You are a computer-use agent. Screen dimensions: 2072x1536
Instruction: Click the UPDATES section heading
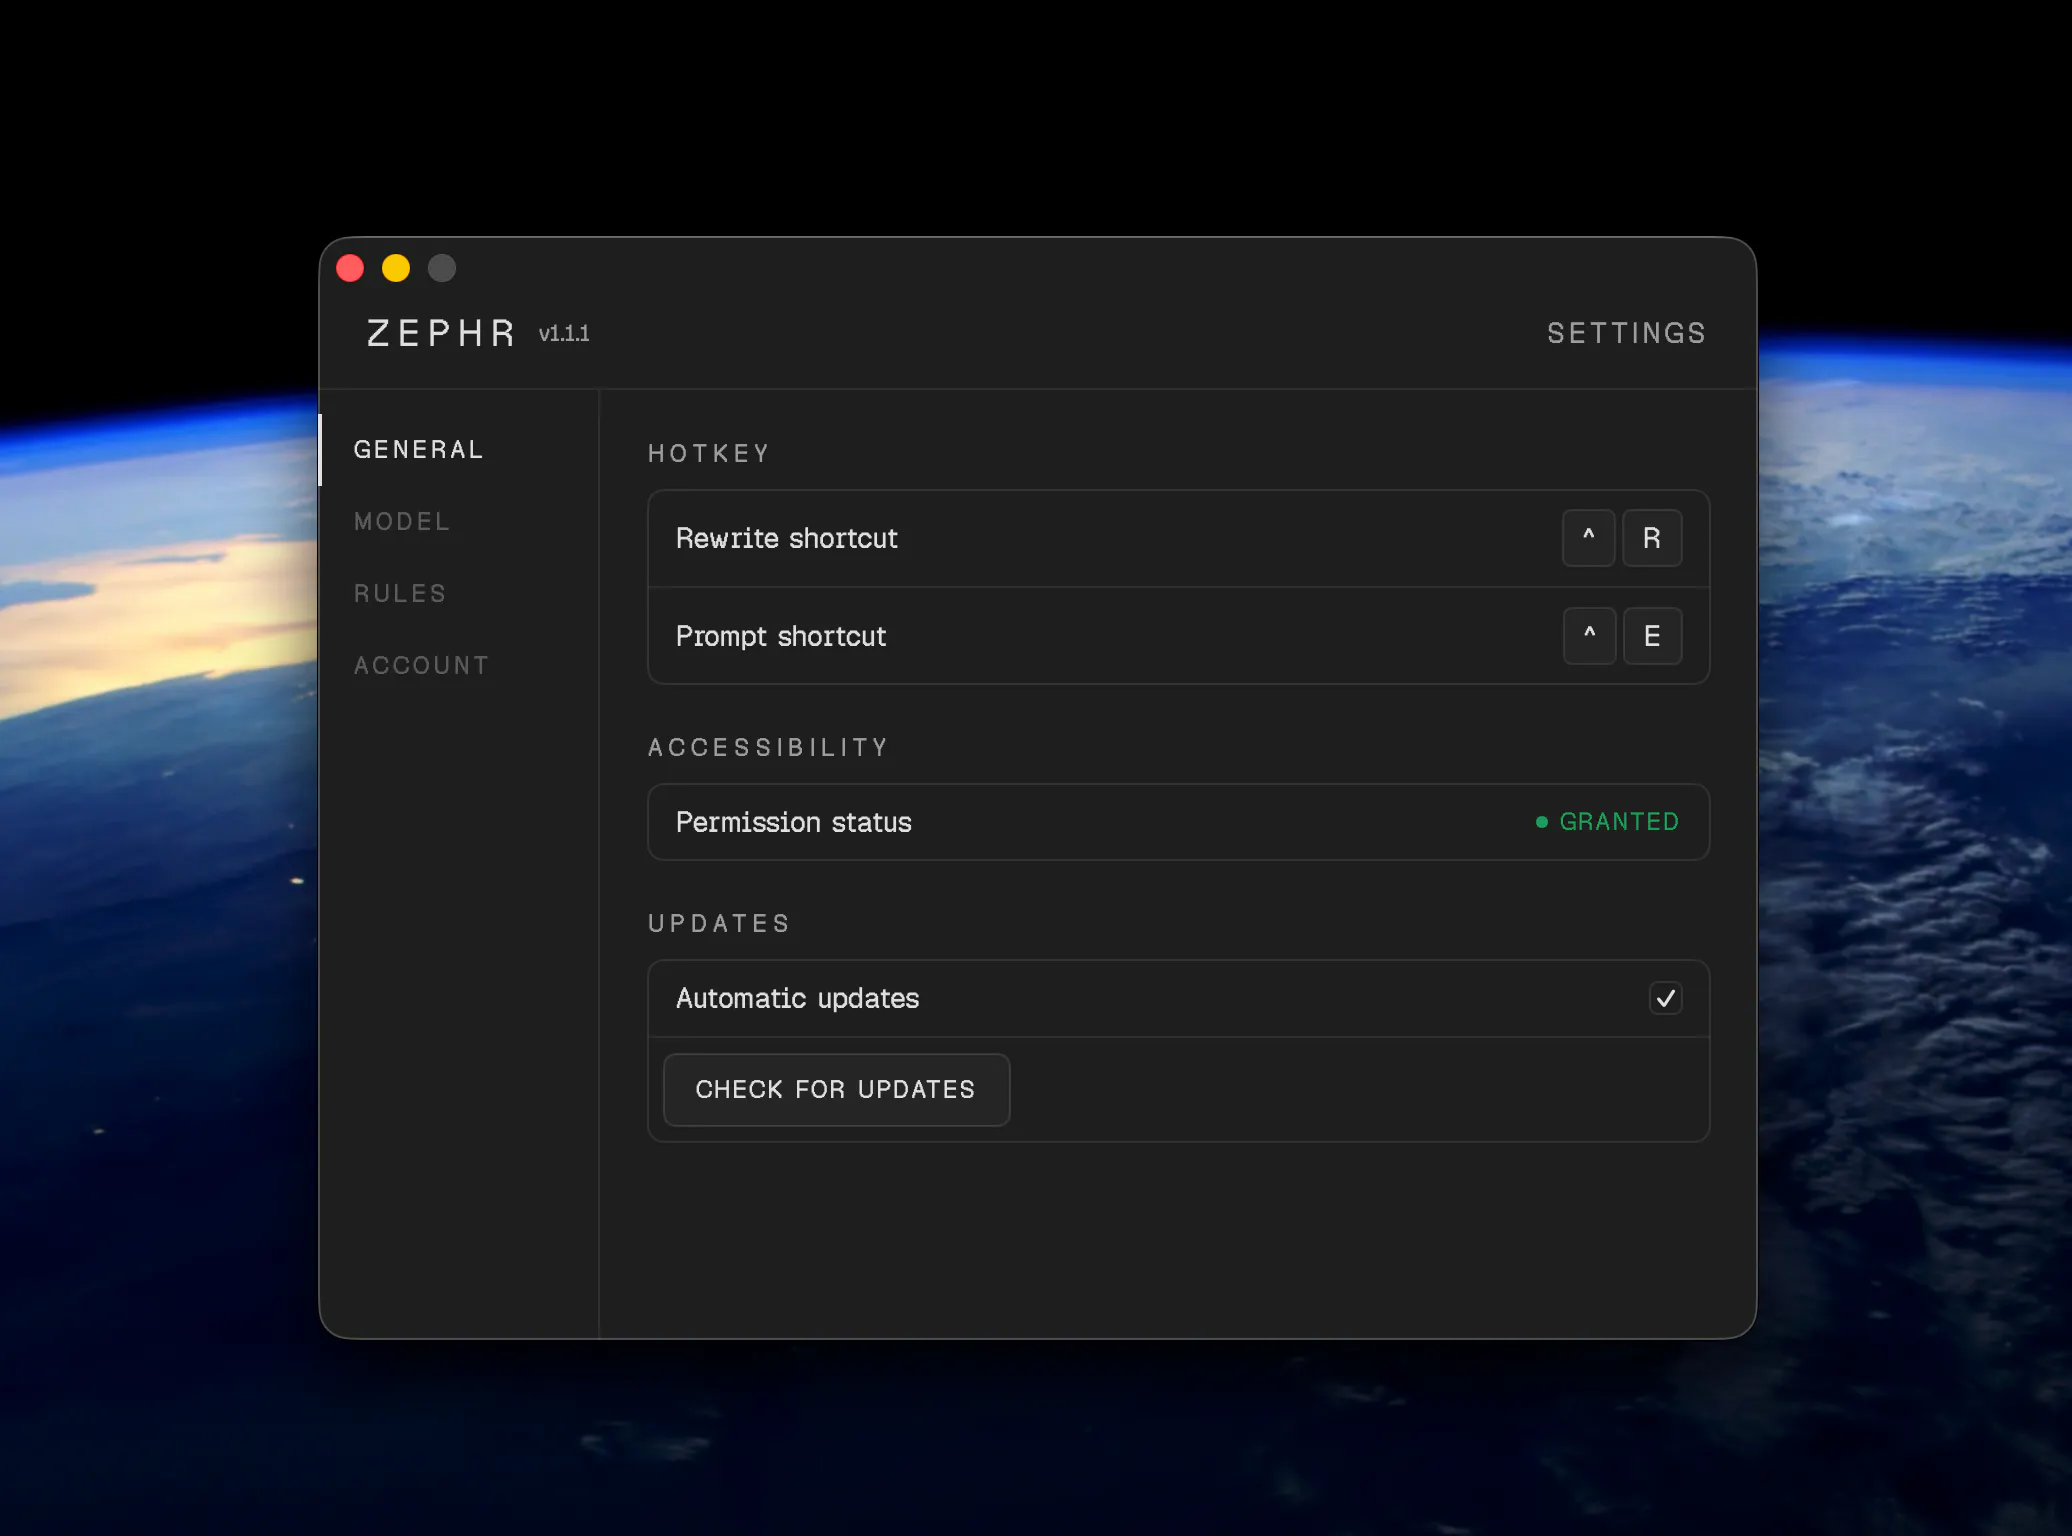[x=719, y=924]
